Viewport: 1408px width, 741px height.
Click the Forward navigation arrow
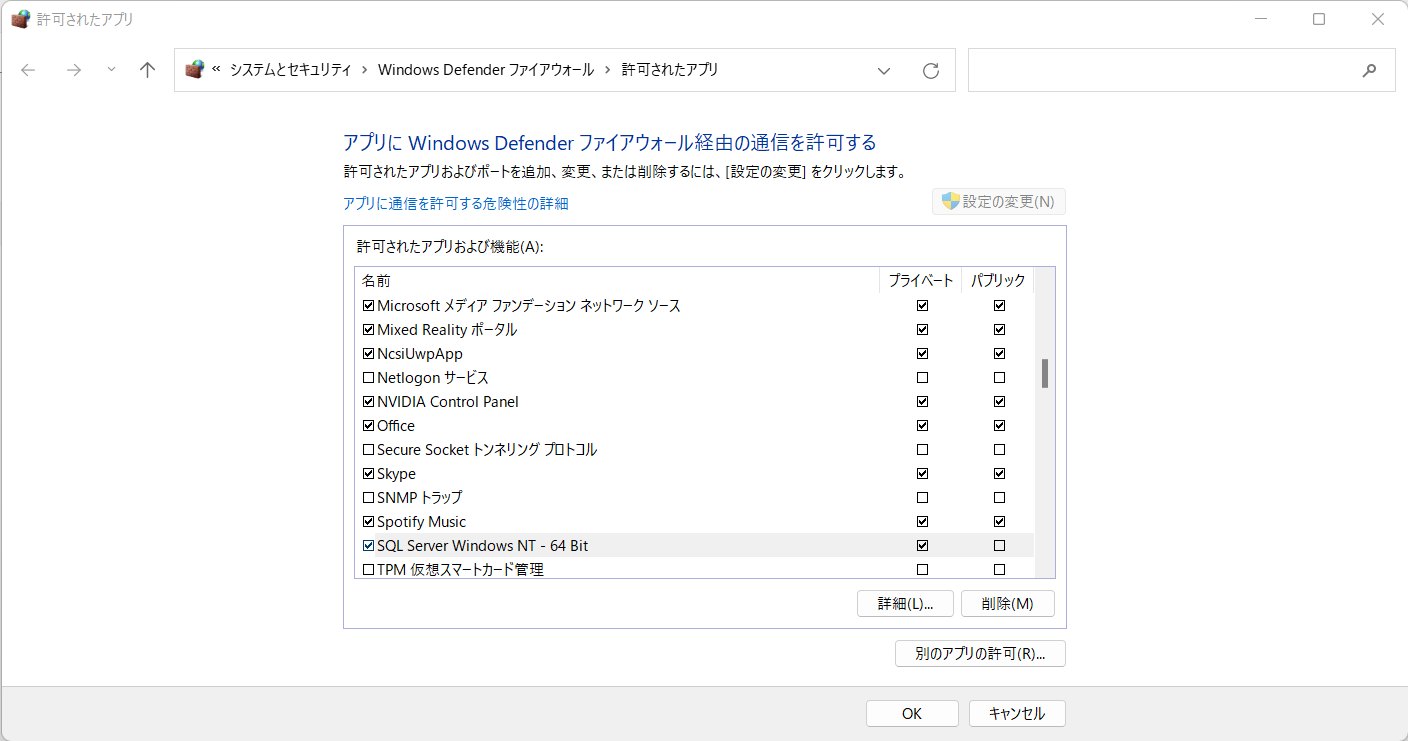coord(73,70)
